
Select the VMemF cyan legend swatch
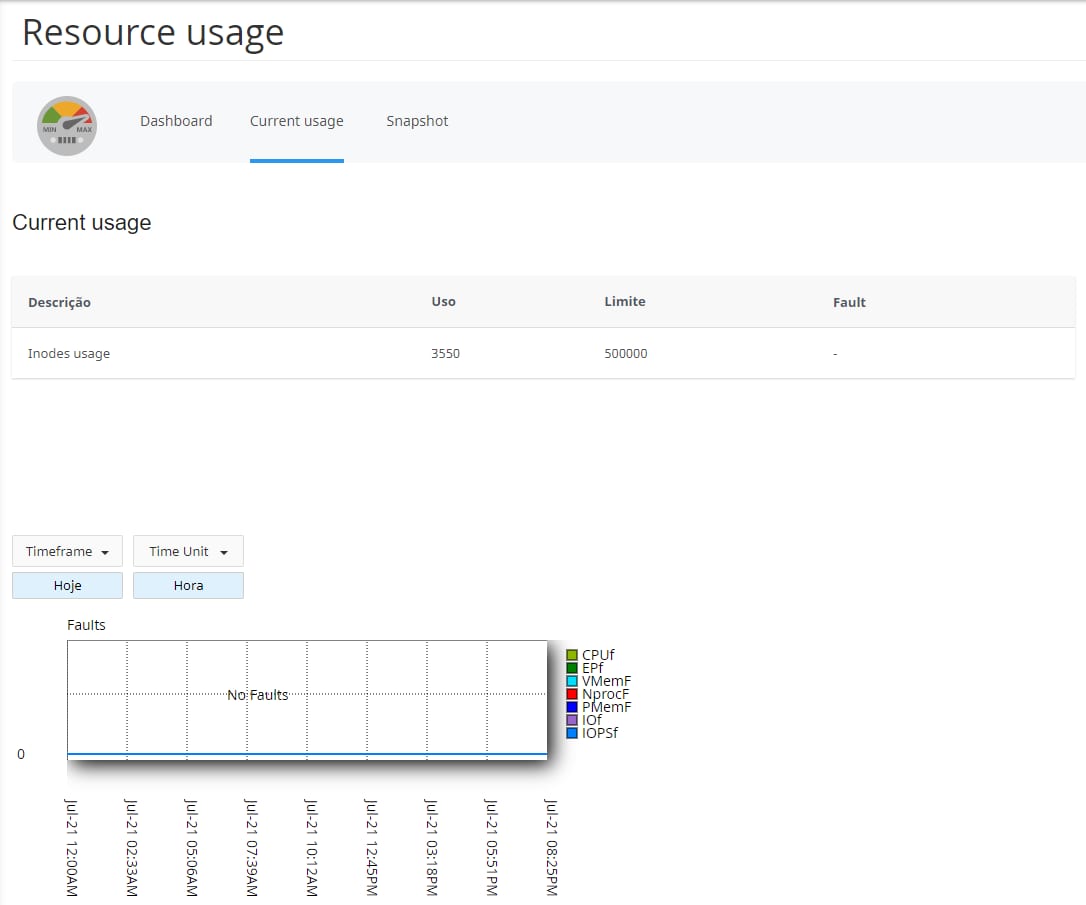572,681
